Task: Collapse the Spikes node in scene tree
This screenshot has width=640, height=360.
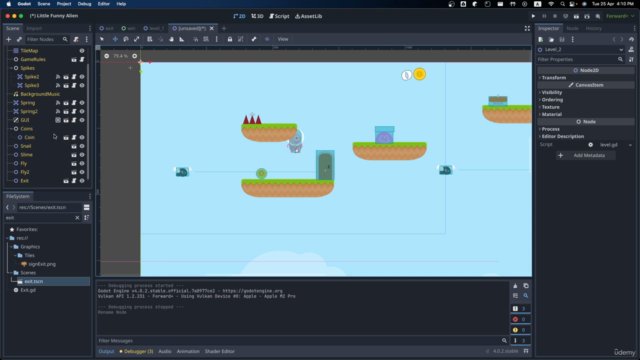Action: pyautogui.click(x=11, y=68)
